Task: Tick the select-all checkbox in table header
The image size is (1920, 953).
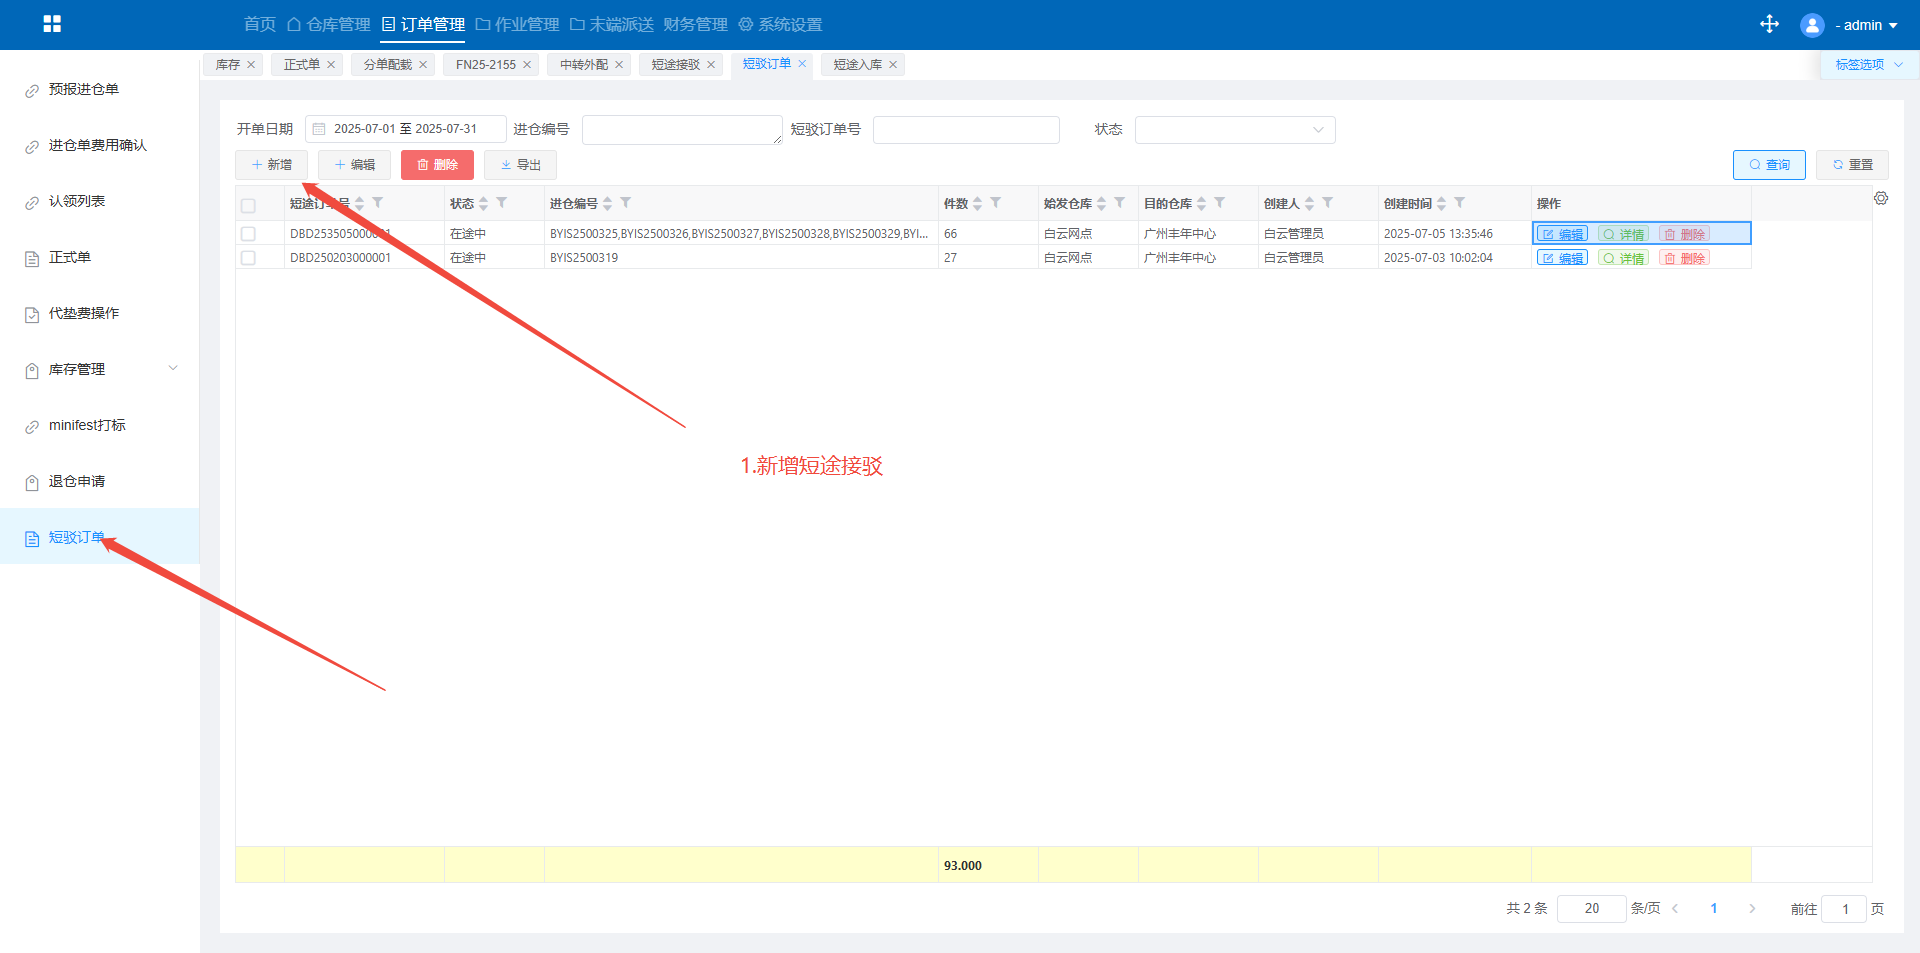Action: click(x=248, y=205)
